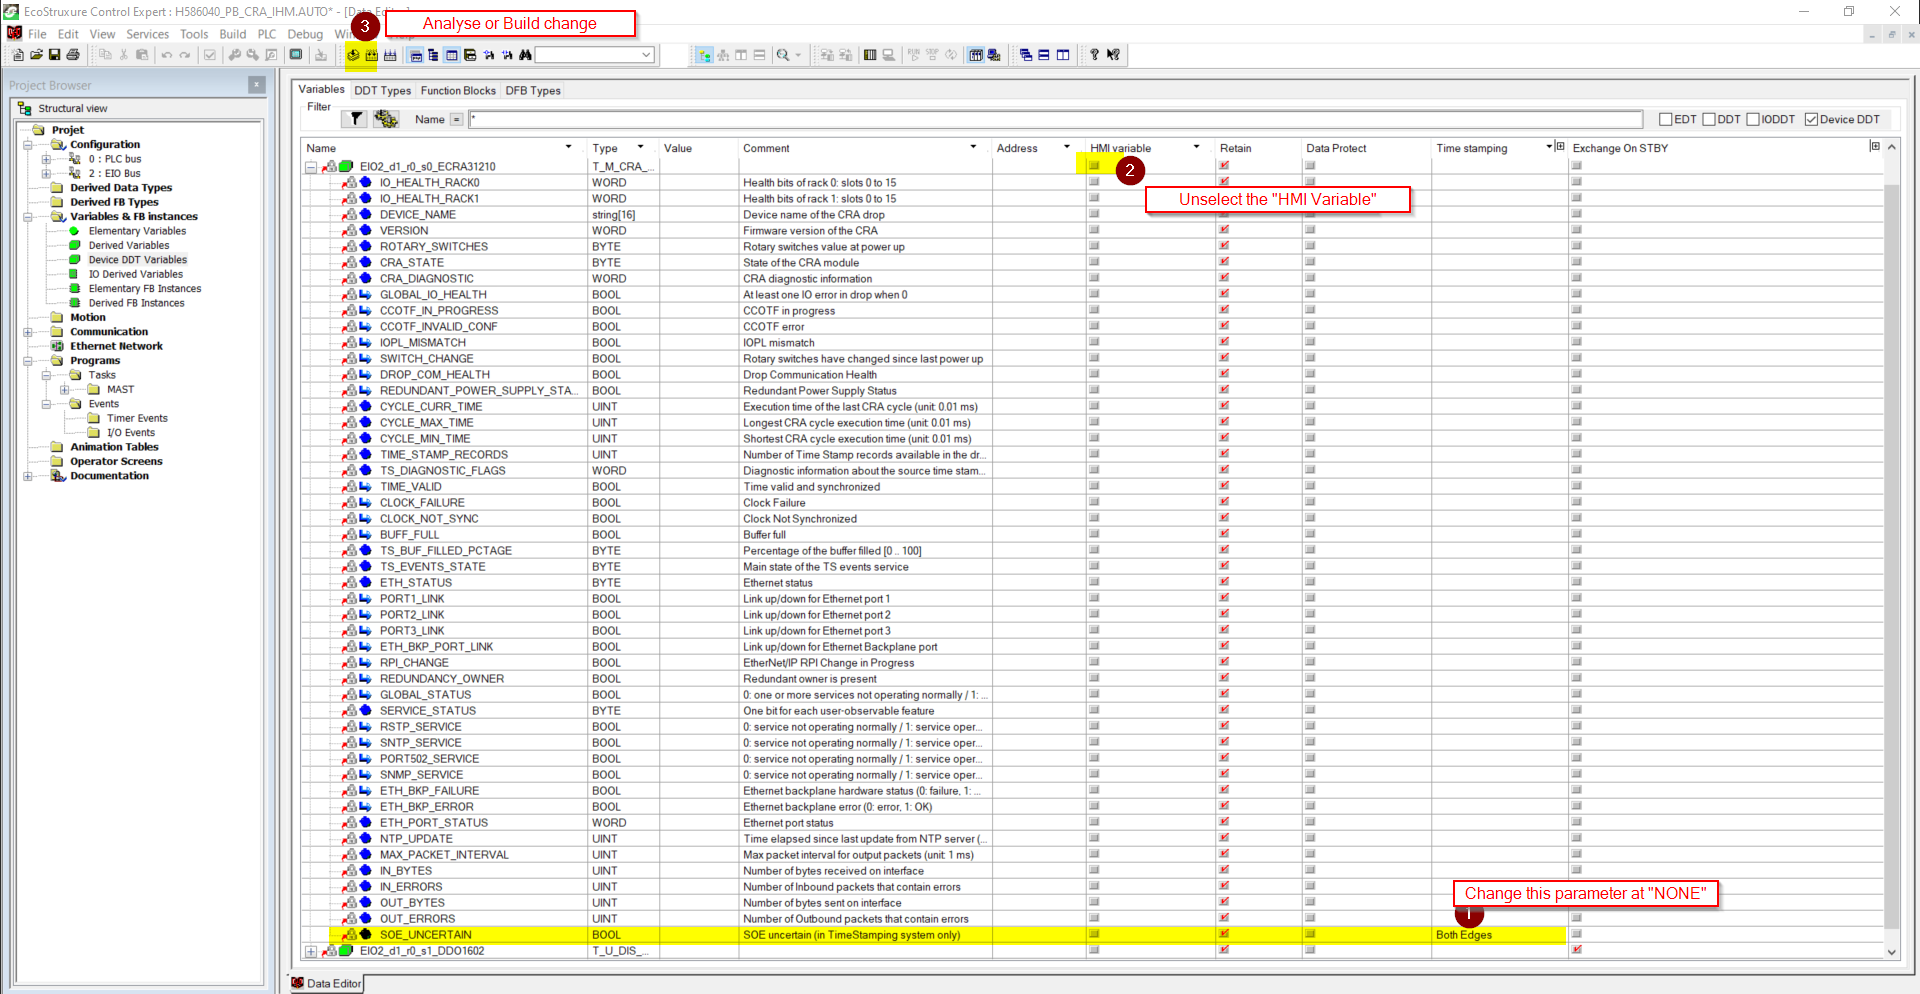The height and width of the screenshot is (994, 1920).
Task: Toggle the EDT filter checkbox
Action: pyautogui.click(x=1666, y=119)
